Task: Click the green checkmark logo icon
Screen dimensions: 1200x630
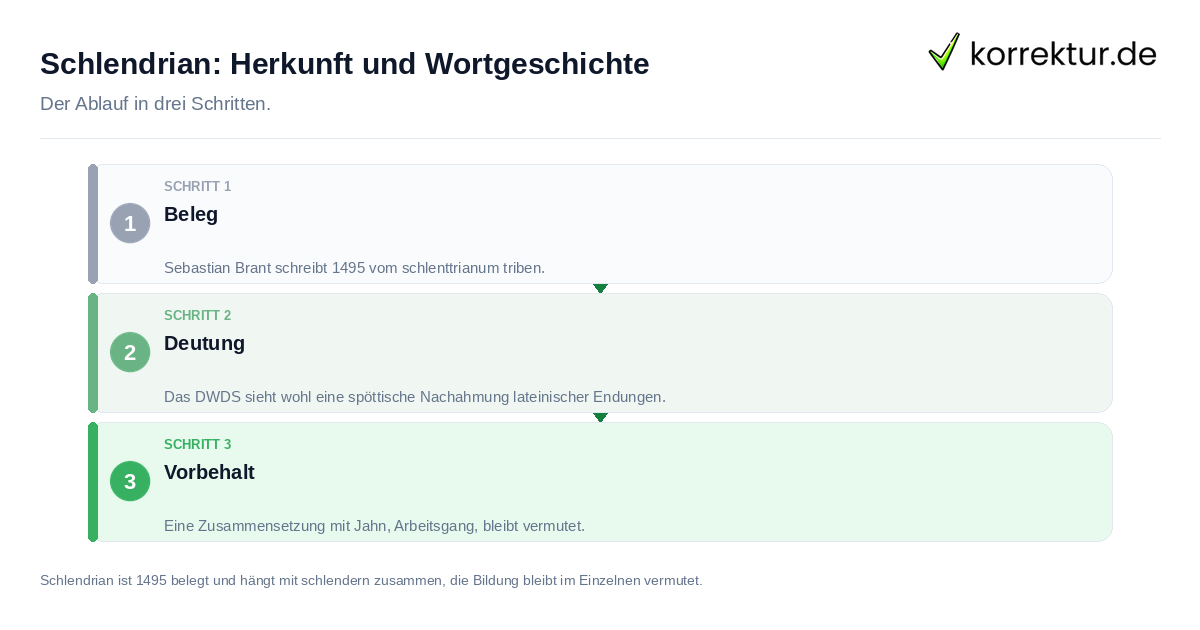Action: click(x=944, y=52)
